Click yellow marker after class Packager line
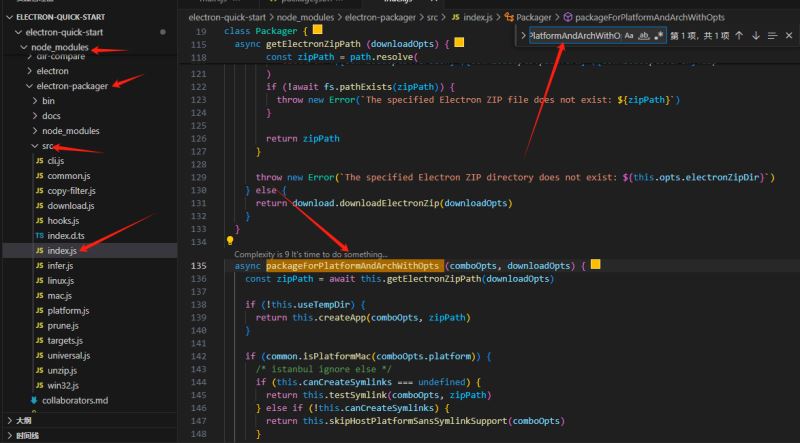 coord(317,30)
